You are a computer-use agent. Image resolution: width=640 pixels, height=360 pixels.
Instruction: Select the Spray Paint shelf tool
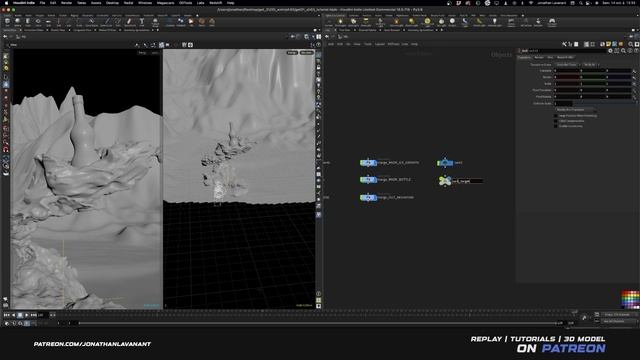[130, 22]
